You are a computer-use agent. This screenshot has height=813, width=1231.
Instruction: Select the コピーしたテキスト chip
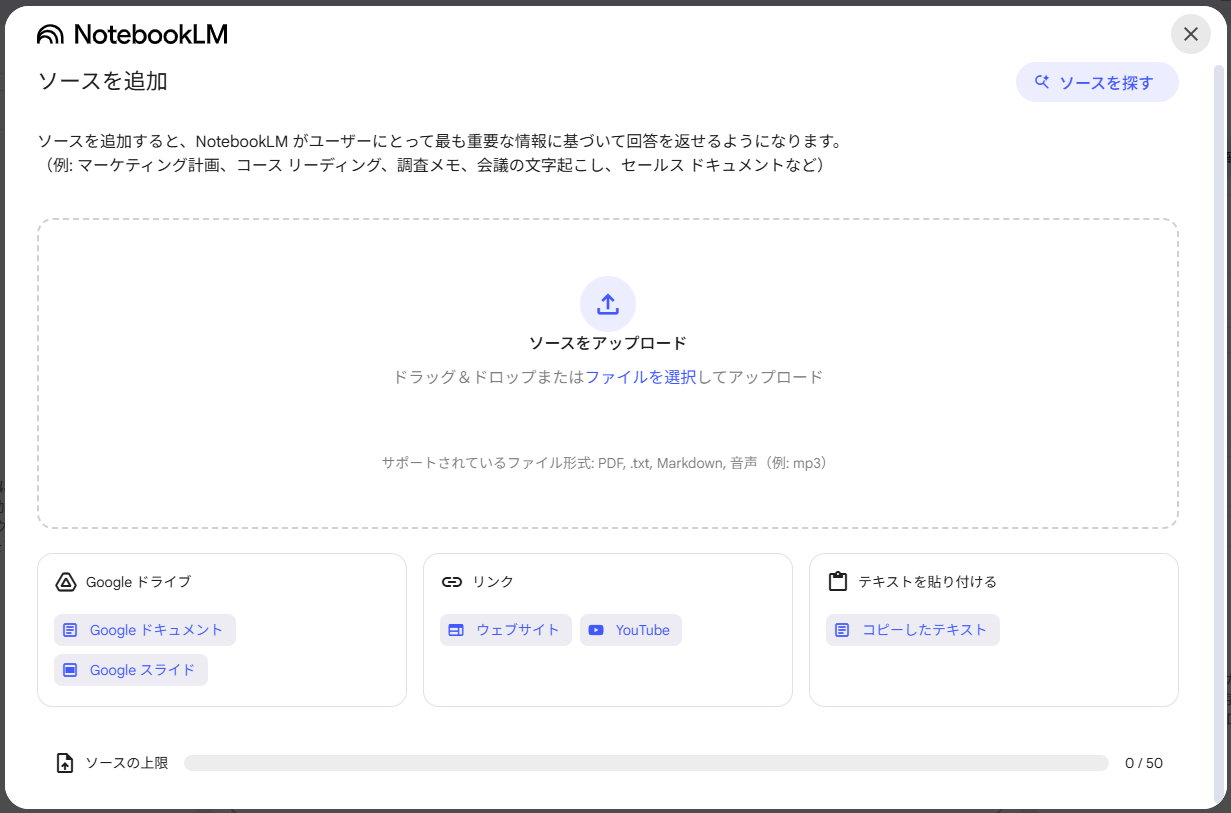click(913, 630)
